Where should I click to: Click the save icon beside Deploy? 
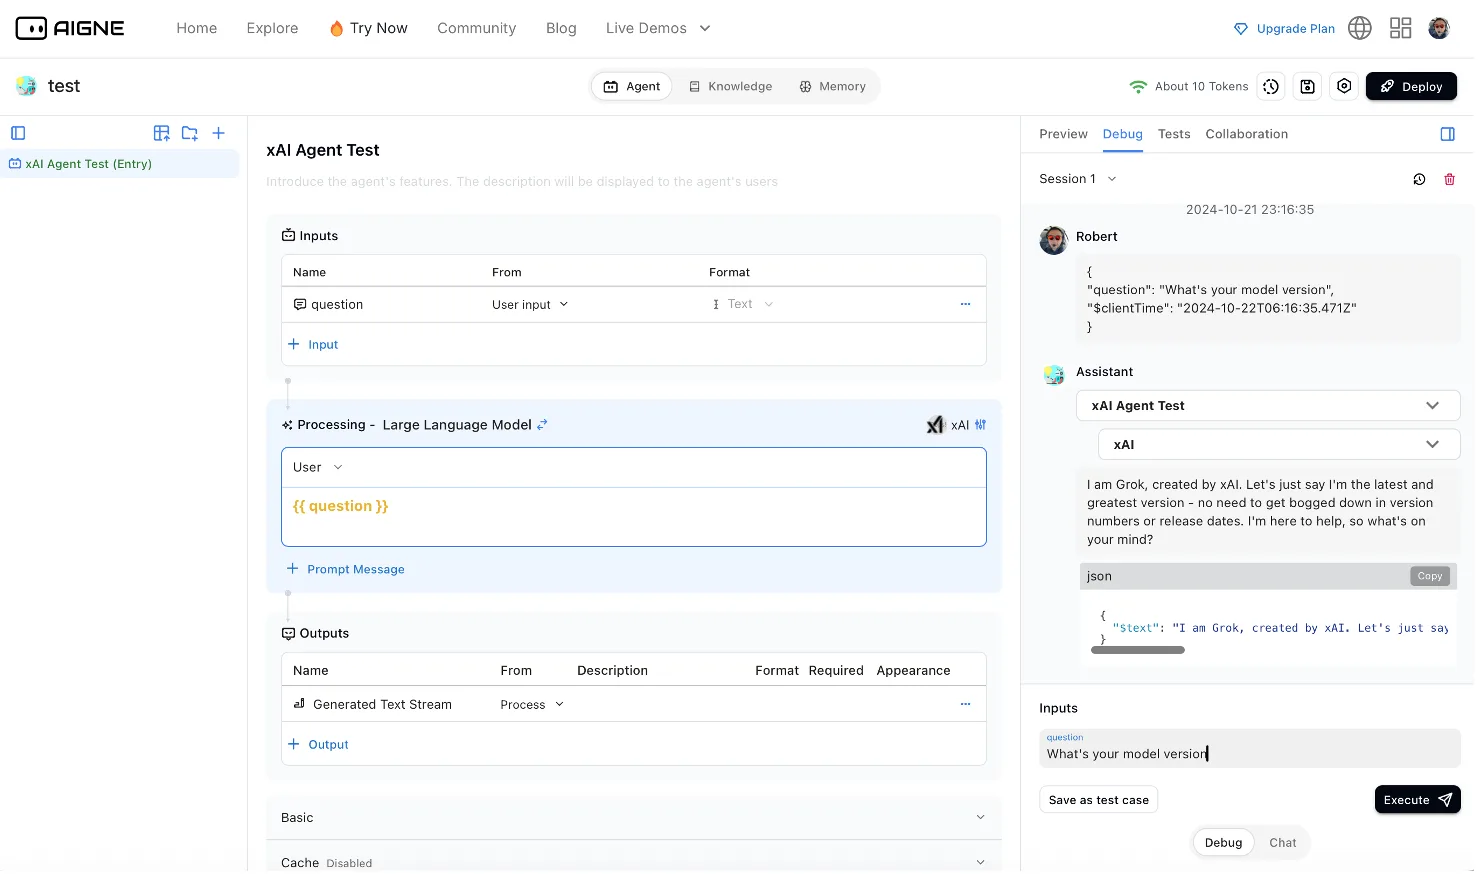point(1307,86)
